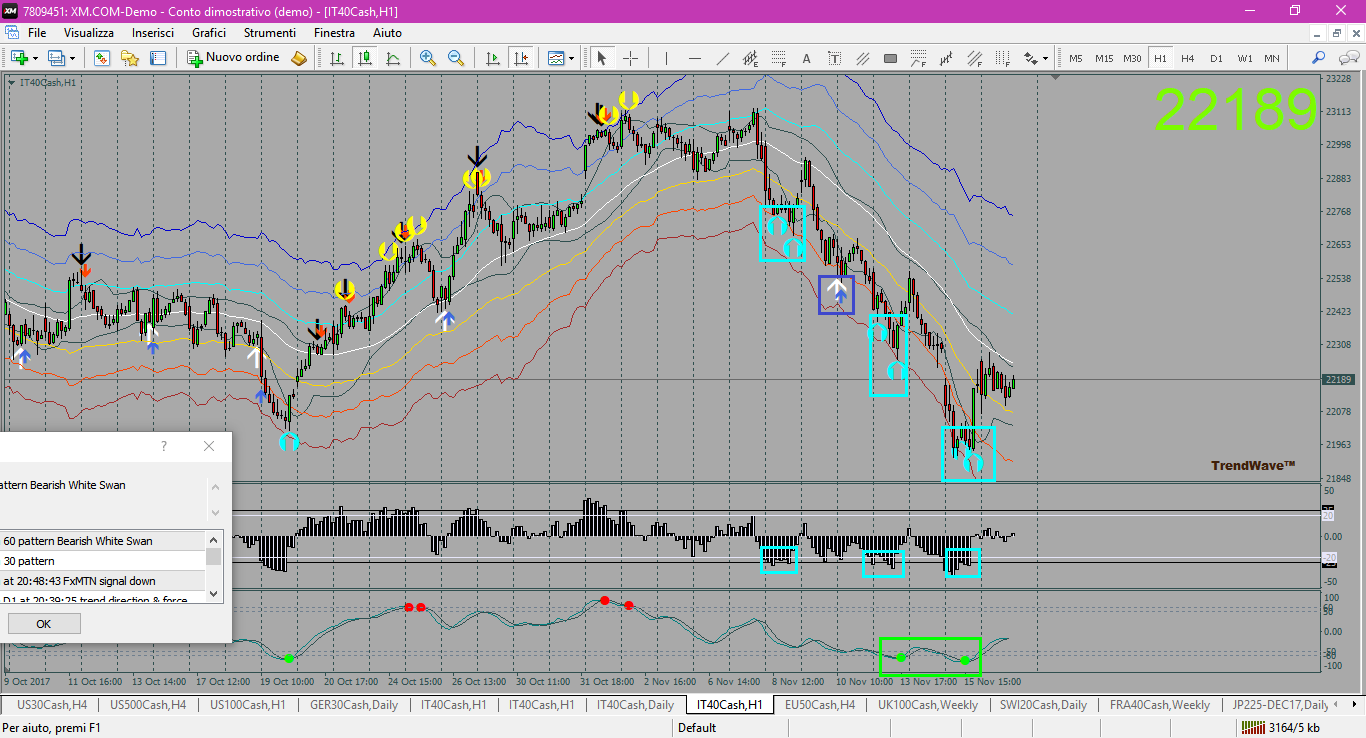
Task: Select 'FxMTN signal down' alert row
Action: [x=102, y=581]
